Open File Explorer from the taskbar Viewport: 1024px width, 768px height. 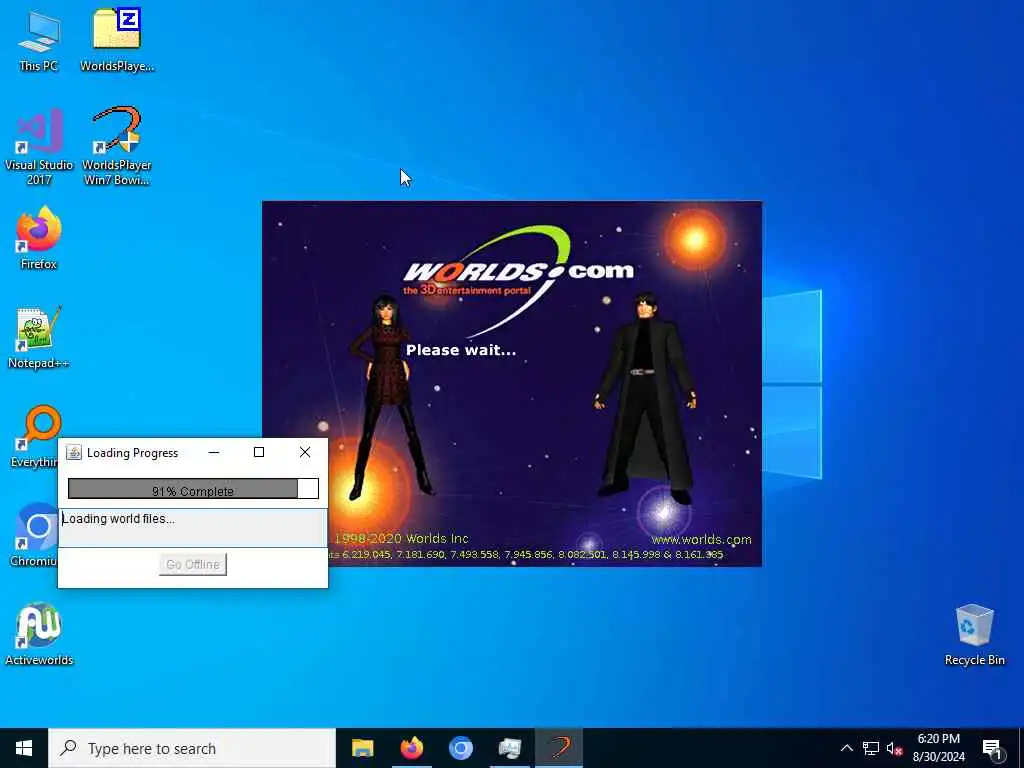[x=362, y=748]
